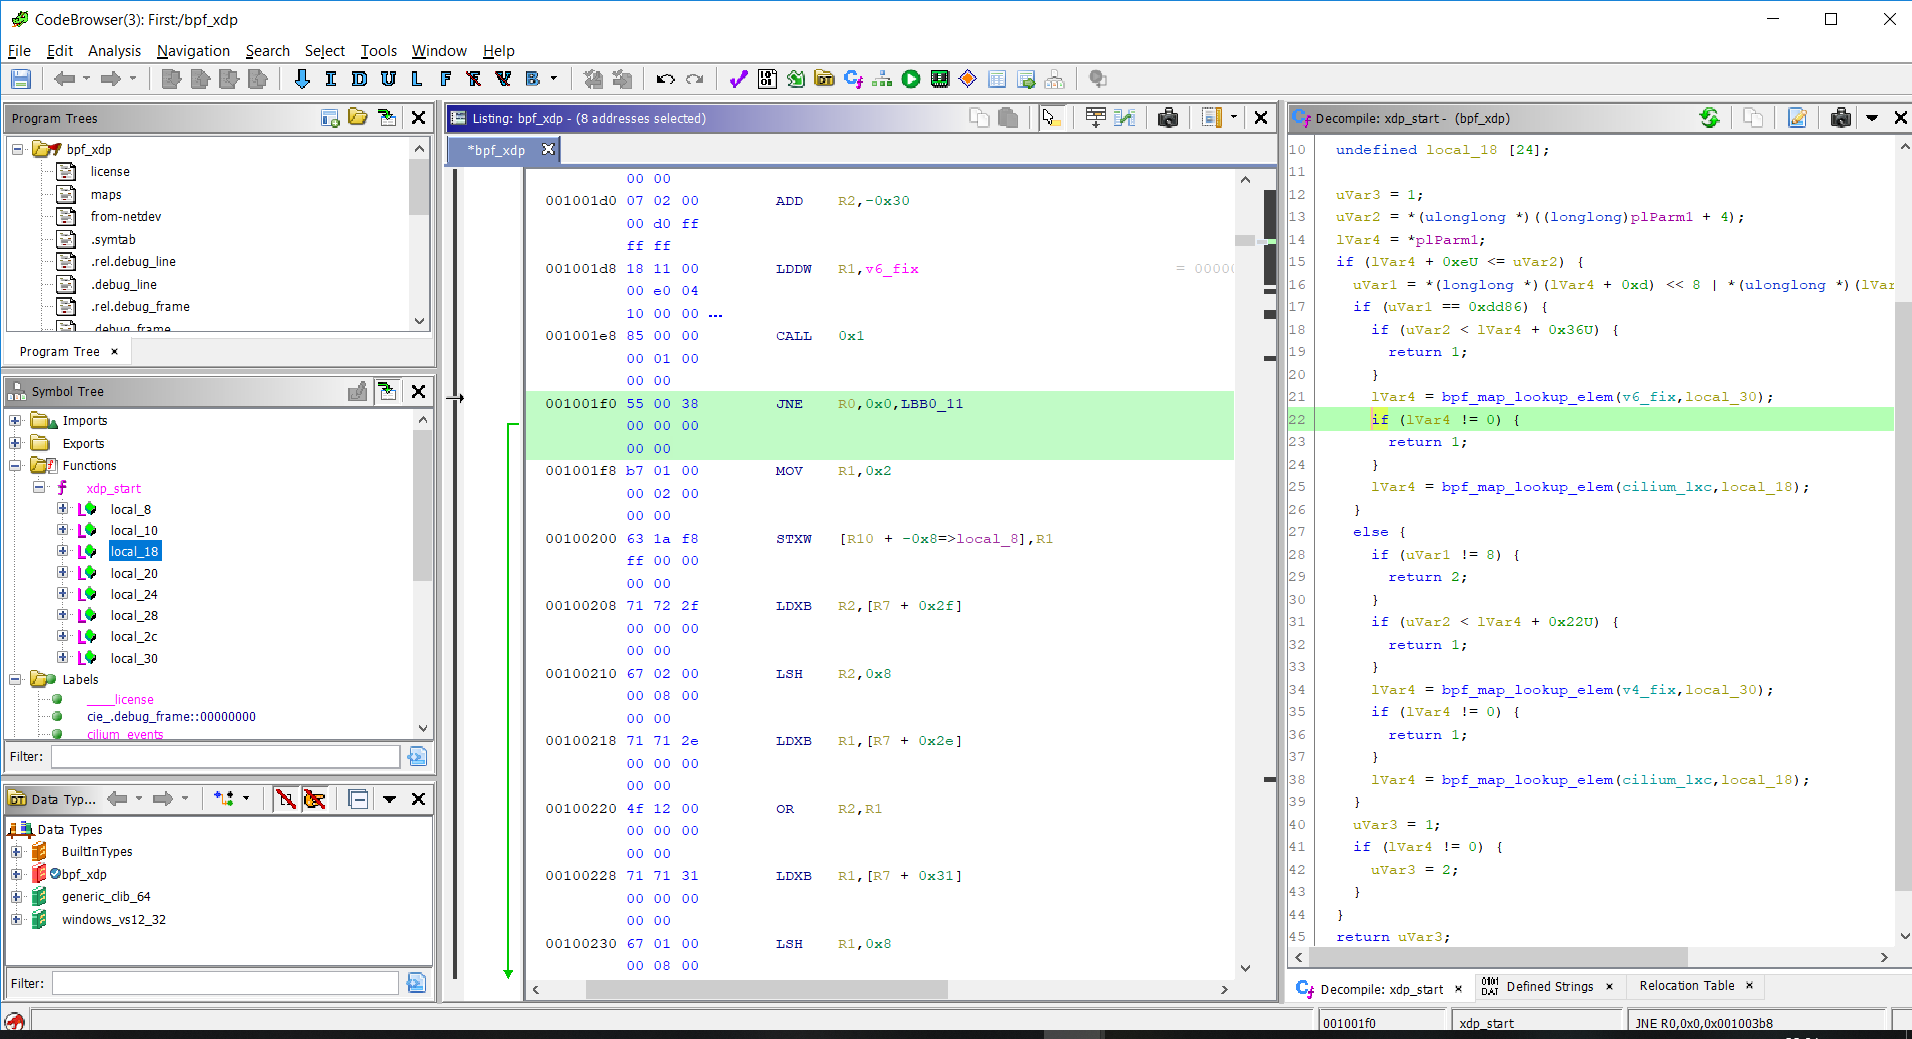
Task: Open the Decompiler window toolbar icon
Action: tap(853, 79)
